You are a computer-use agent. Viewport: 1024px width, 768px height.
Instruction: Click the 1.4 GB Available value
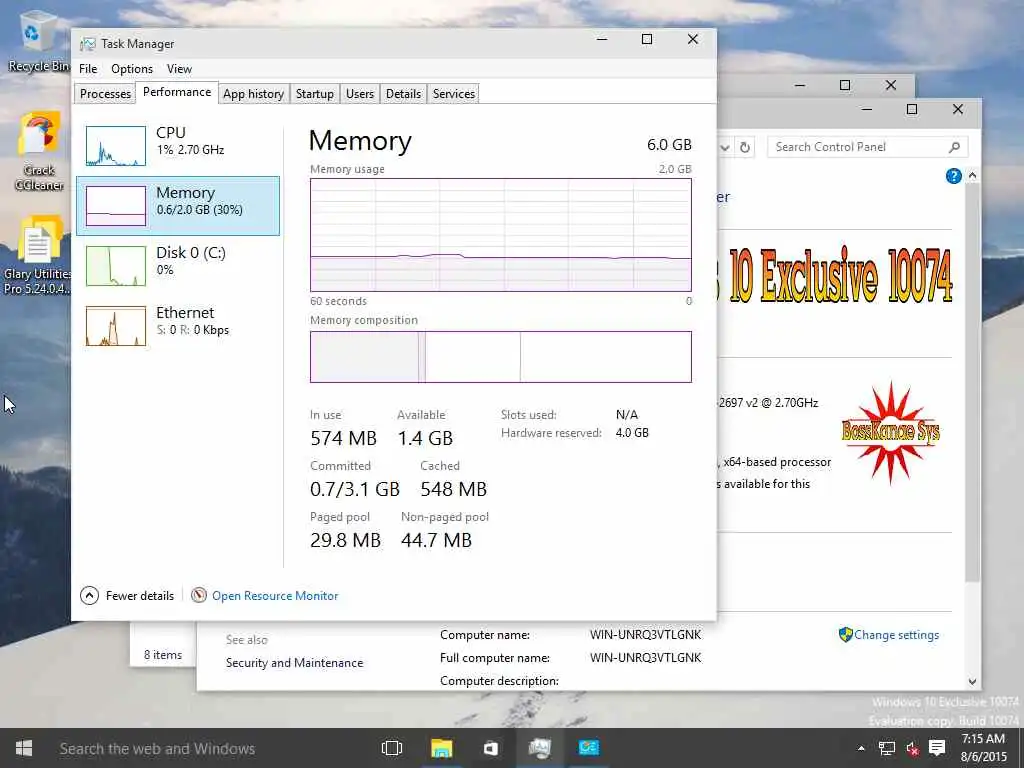tap(425, 438)
